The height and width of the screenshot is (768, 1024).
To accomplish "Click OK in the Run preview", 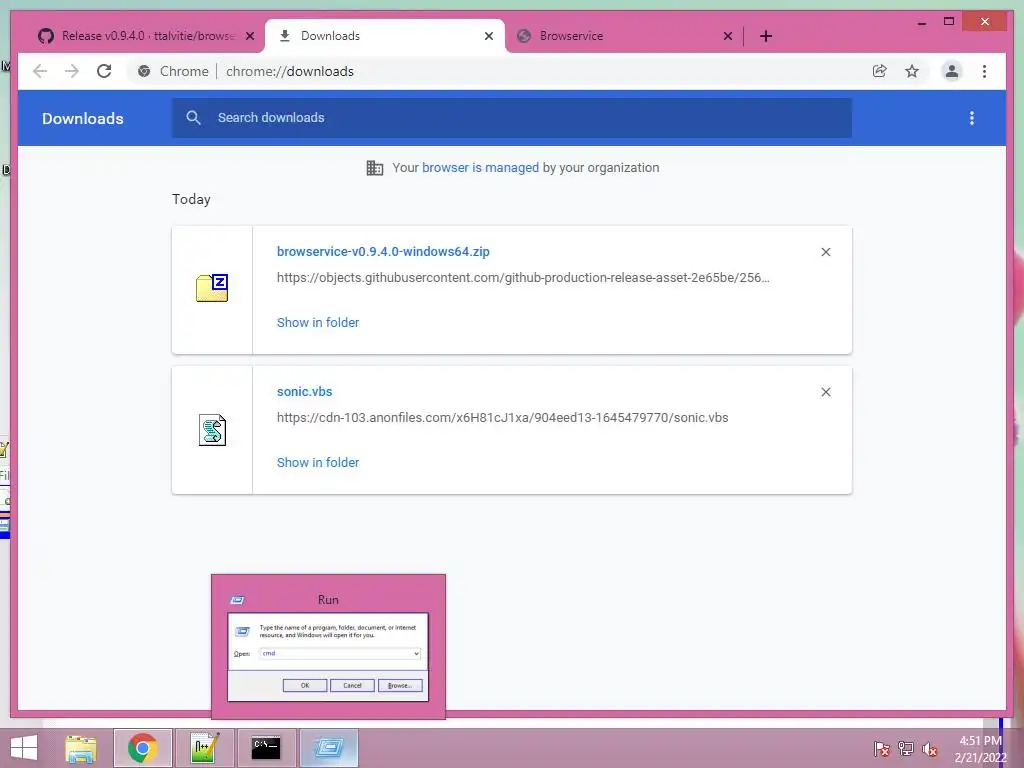I will [305, 685].
